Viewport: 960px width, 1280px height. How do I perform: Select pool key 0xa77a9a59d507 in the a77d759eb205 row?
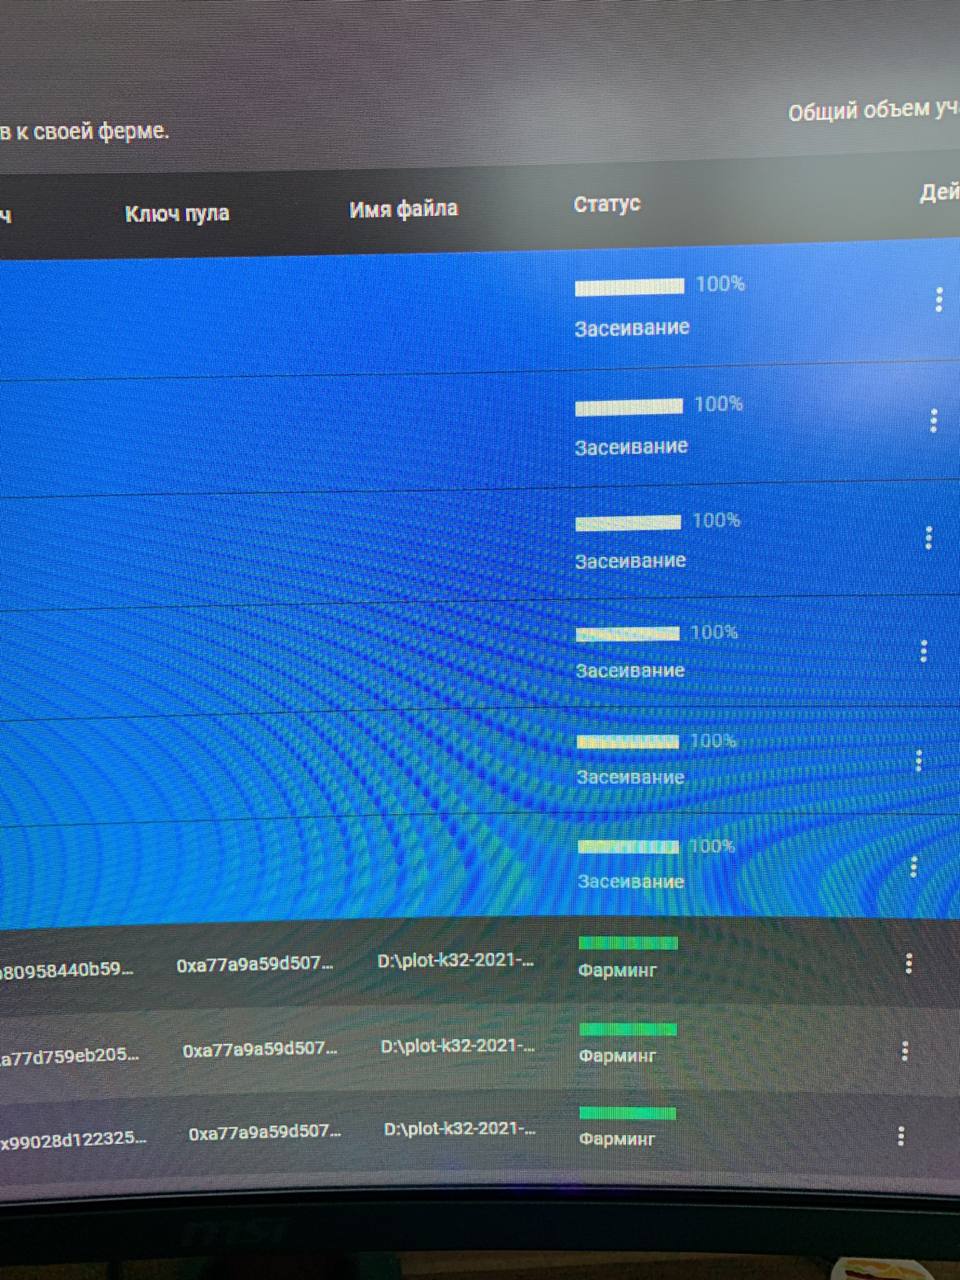[260, 1049]
